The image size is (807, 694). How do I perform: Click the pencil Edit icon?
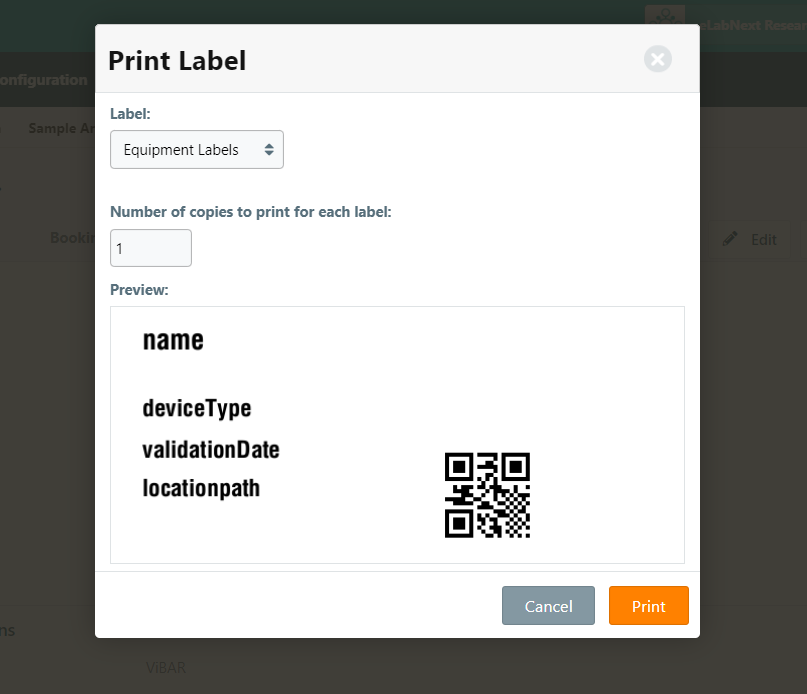[x=730, y=239]
